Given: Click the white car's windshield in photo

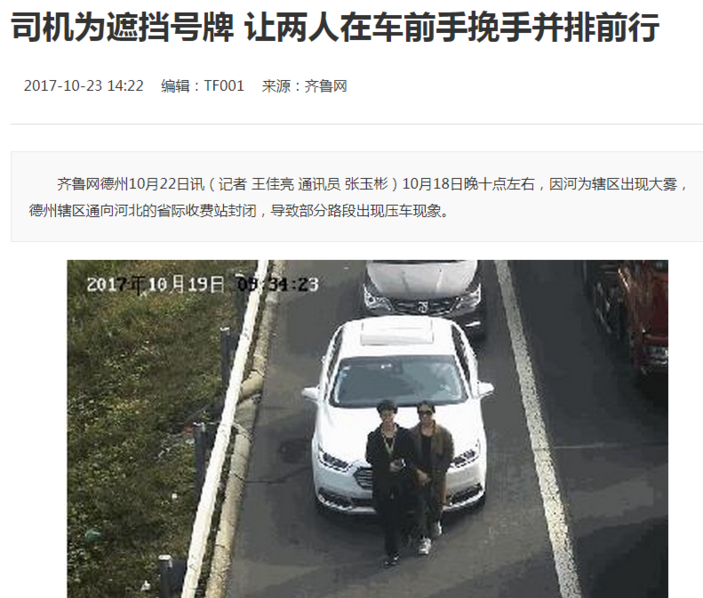Looking at the screenshot, I should tap(398, 381).
